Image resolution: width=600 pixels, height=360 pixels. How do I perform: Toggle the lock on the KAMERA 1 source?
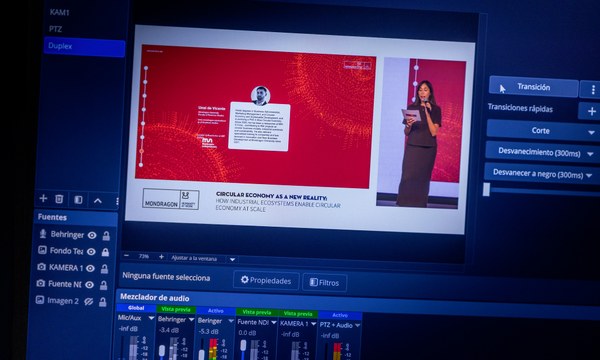point(104,269)
